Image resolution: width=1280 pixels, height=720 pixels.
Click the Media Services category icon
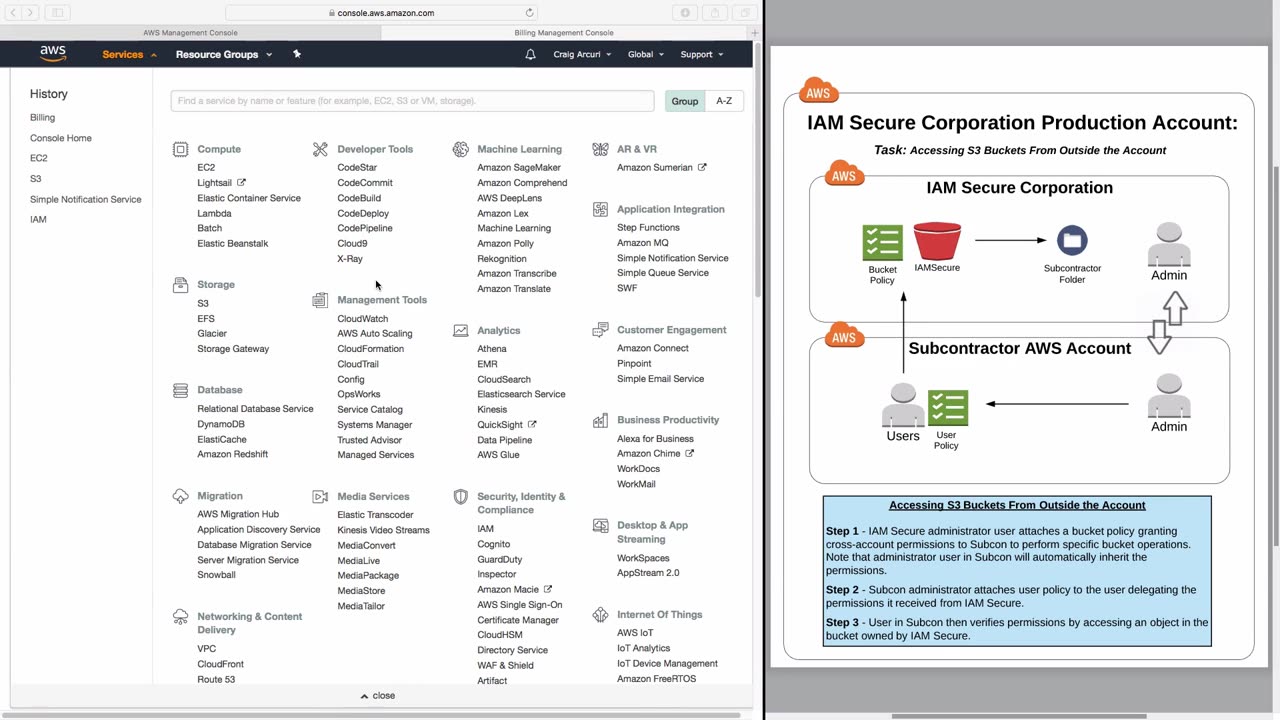coord(320,496)
